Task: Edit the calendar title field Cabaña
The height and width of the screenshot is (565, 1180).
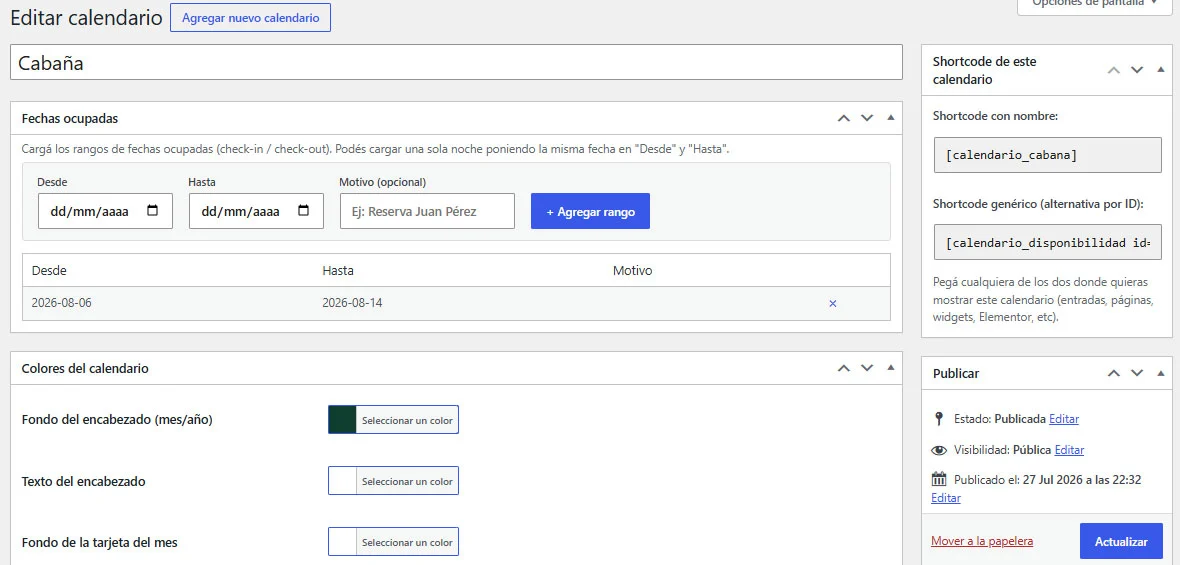Action: coord(456,62)
